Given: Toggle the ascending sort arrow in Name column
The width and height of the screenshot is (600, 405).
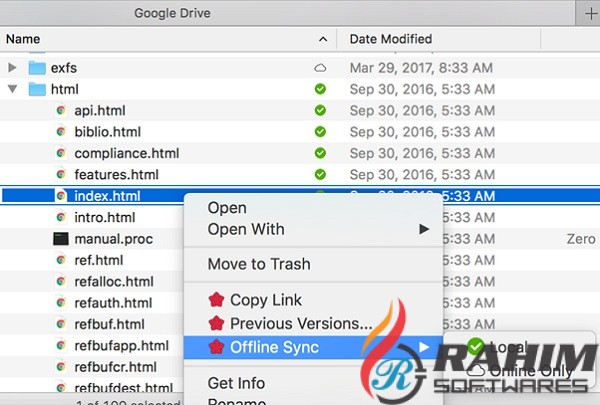Looking at the screenshot, I should [x=323, y=39].
